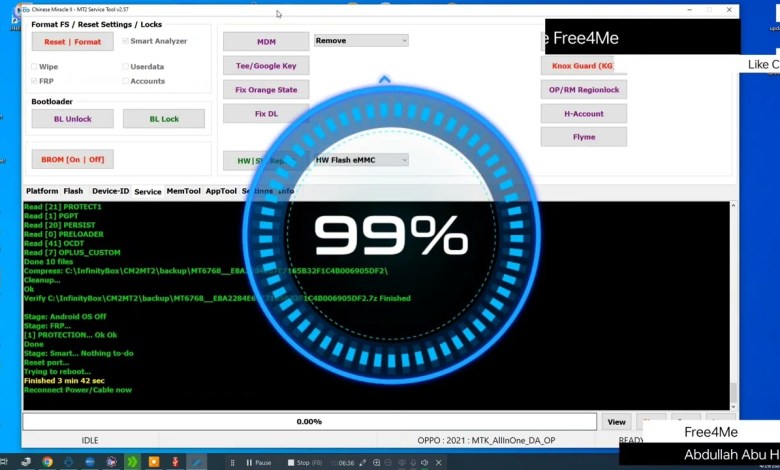780x470 pixels.
Task: Open the MemTool tab
Action: pos(184,191)
